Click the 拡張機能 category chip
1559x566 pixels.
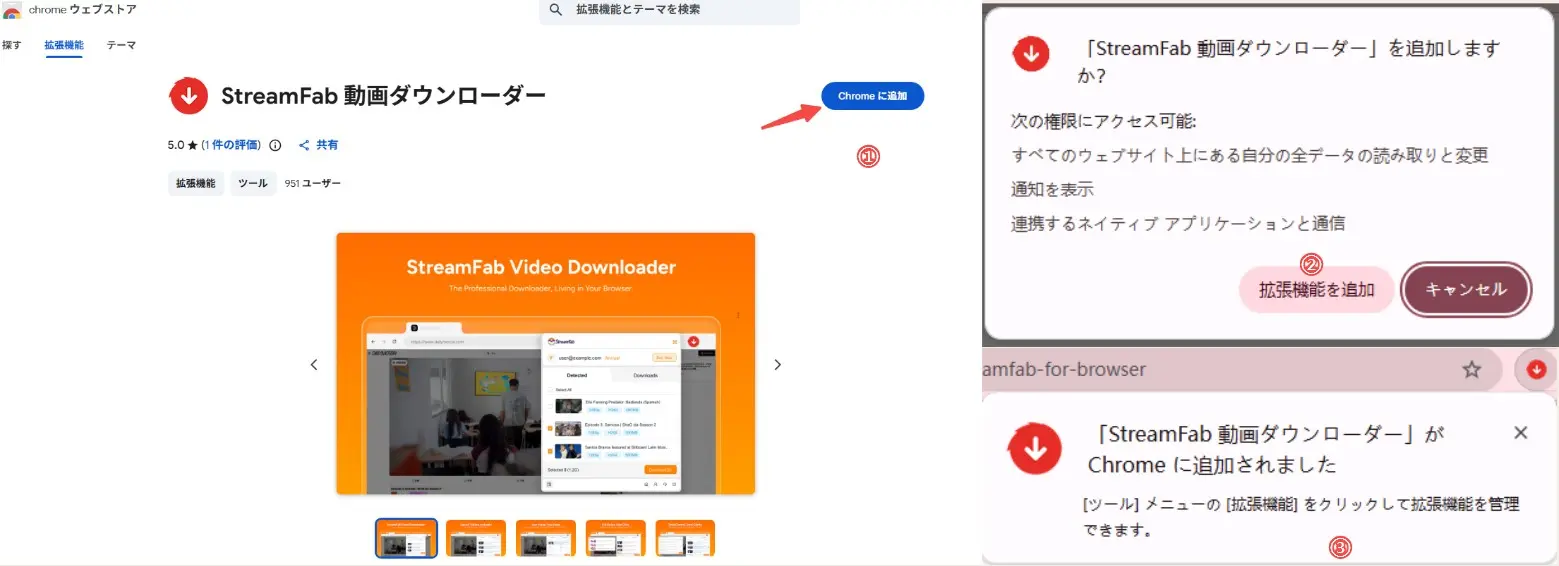(196, 184)
